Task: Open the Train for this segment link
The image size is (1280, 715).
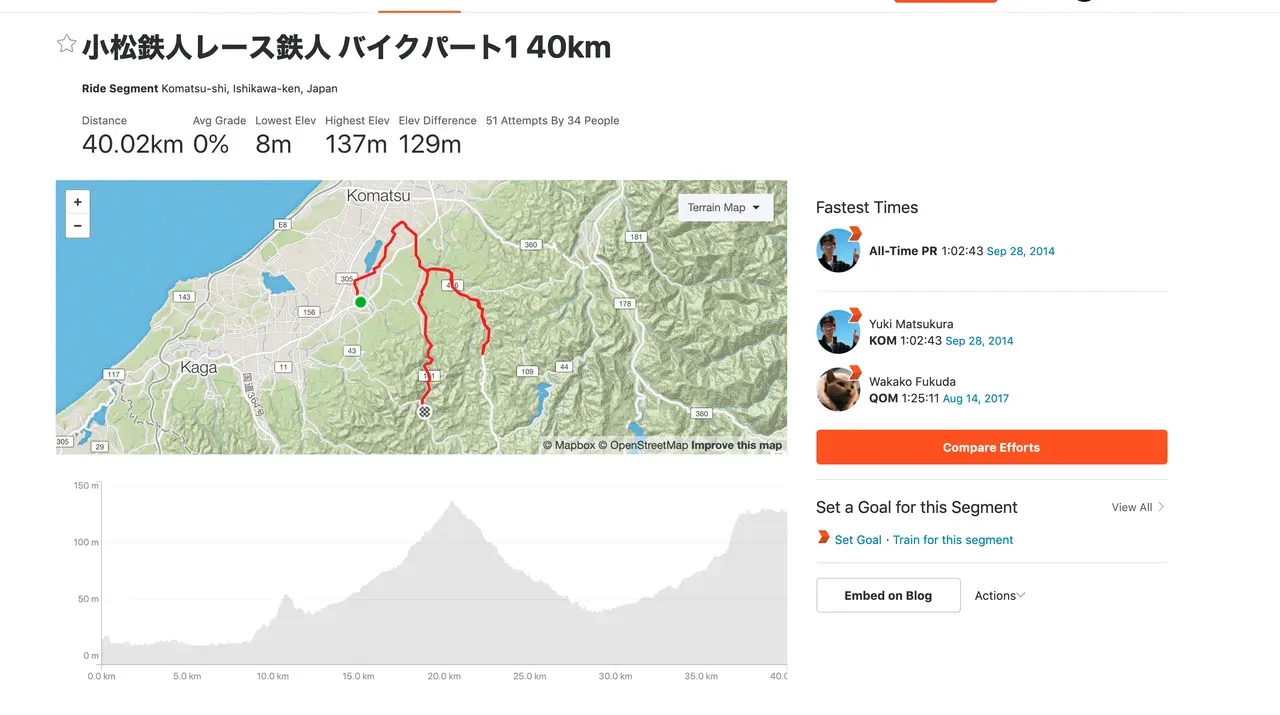Action: click(x=952, y=540)
